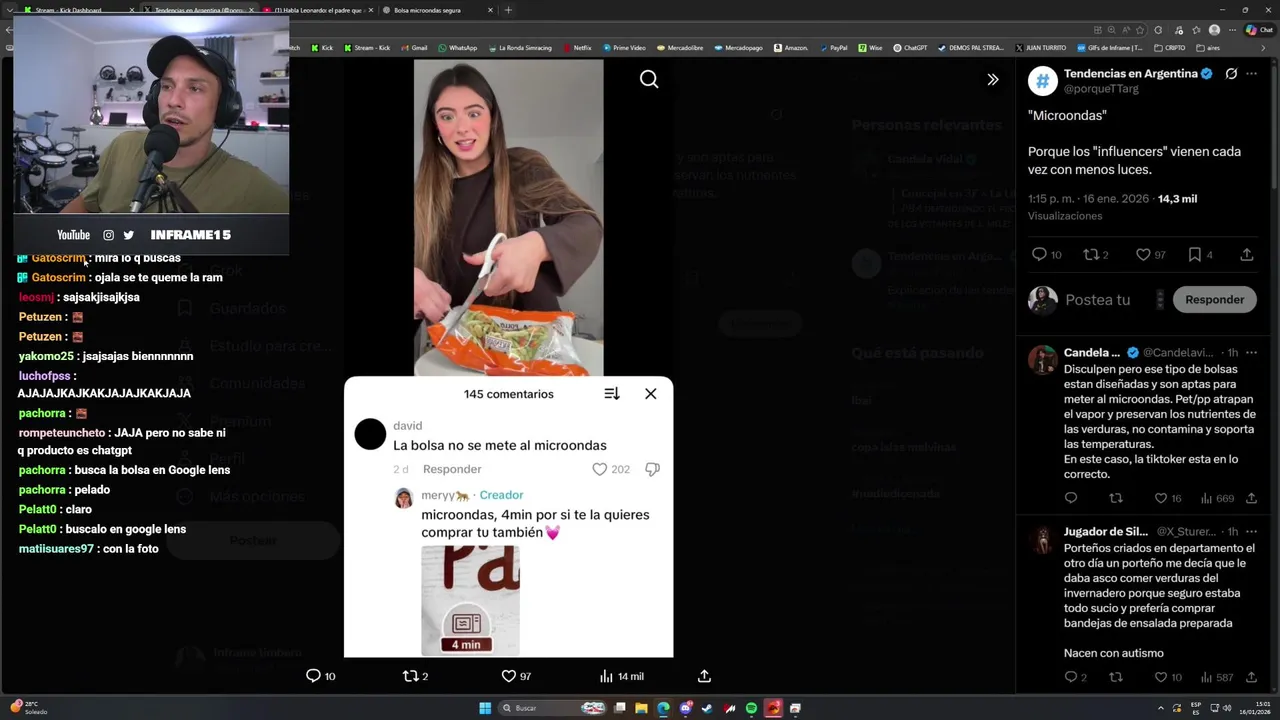Click the taskbar Buscar search box
1280x720 pixels.
pyautogui.click(x=553, y=708)
